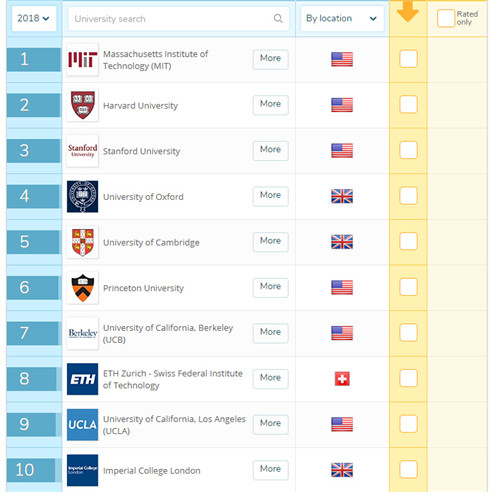Click the Princeton shield logo
Viewport: 500px width, 492px height.
83,288
